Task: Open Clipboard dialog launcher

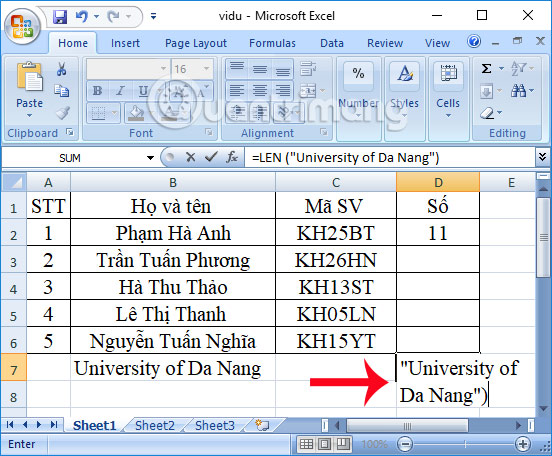Action: pos(70,133)
